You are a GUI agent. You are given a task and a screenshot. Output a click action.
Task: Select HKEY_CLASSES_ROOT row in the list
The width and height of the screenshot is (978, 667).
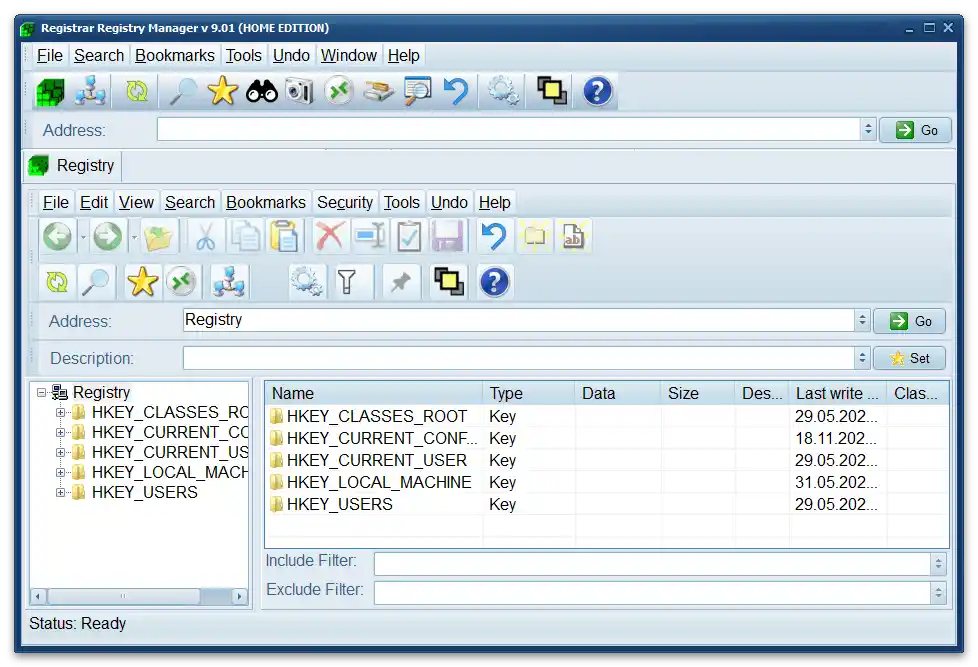pos(606,416)
